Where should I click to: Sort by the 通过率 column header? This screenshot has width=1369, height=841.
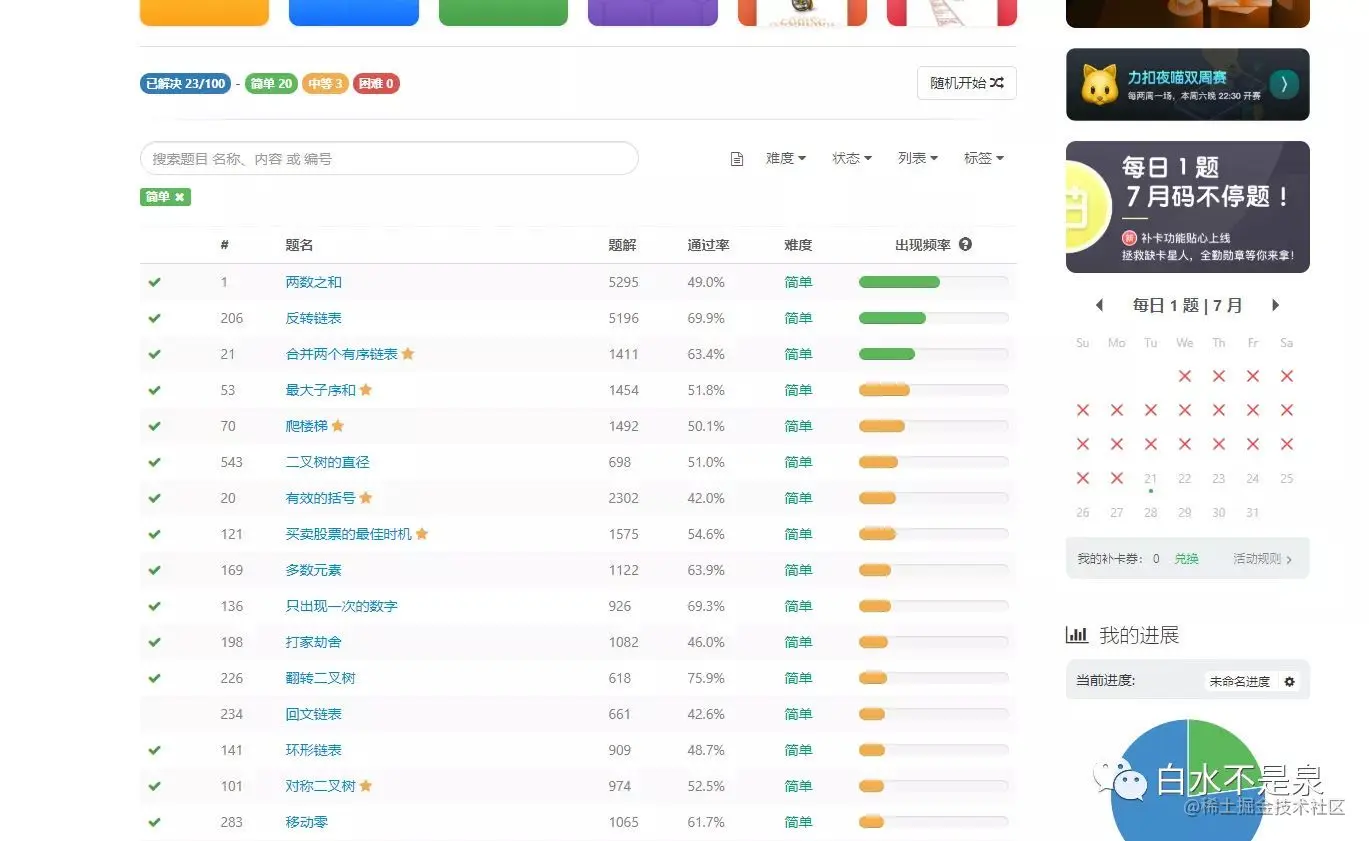pyautogui.click(x=708, y=245)
